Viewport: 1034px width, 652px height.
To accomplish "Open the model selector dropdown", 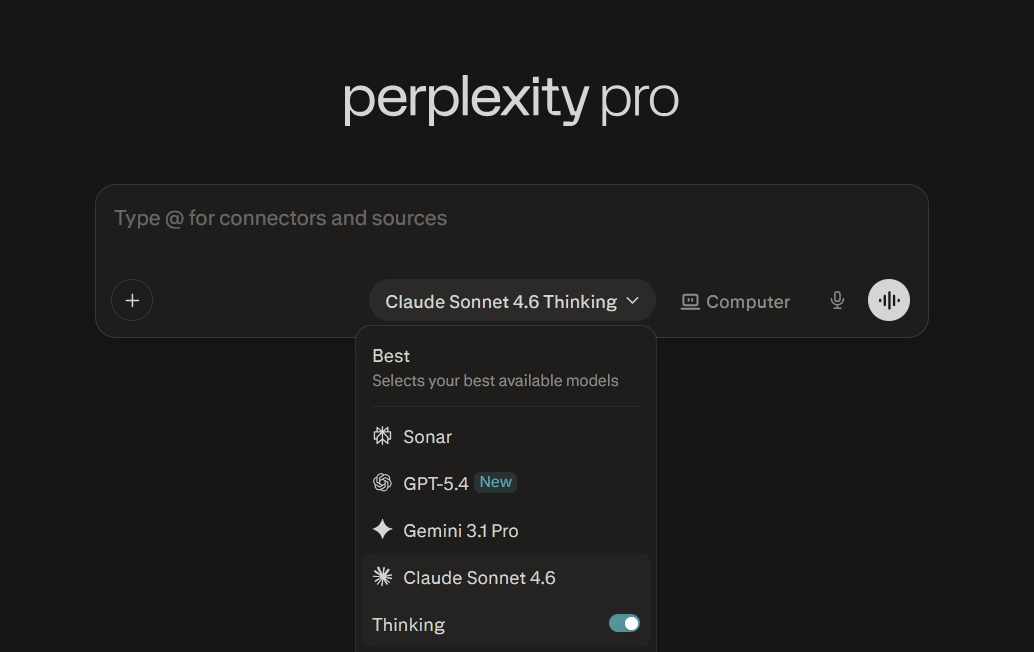I will [511, 300].
